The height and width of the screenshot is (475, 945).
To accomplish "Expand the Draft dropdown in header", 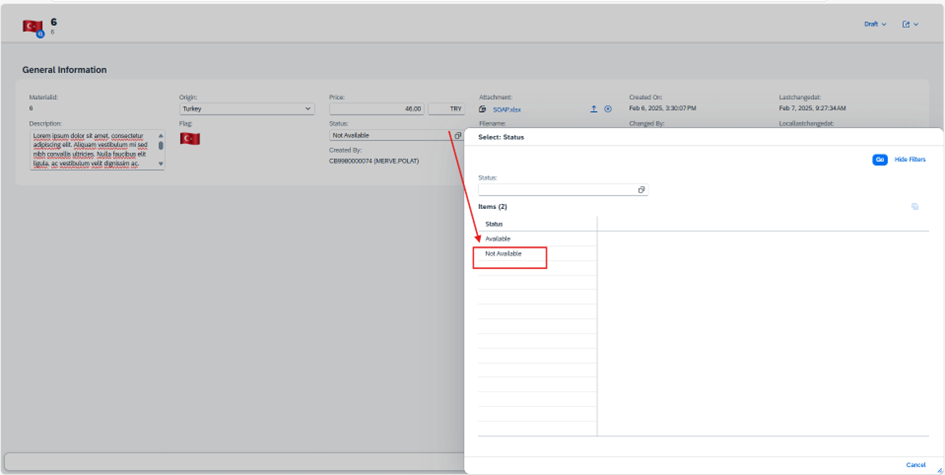I will pos(875,24).
